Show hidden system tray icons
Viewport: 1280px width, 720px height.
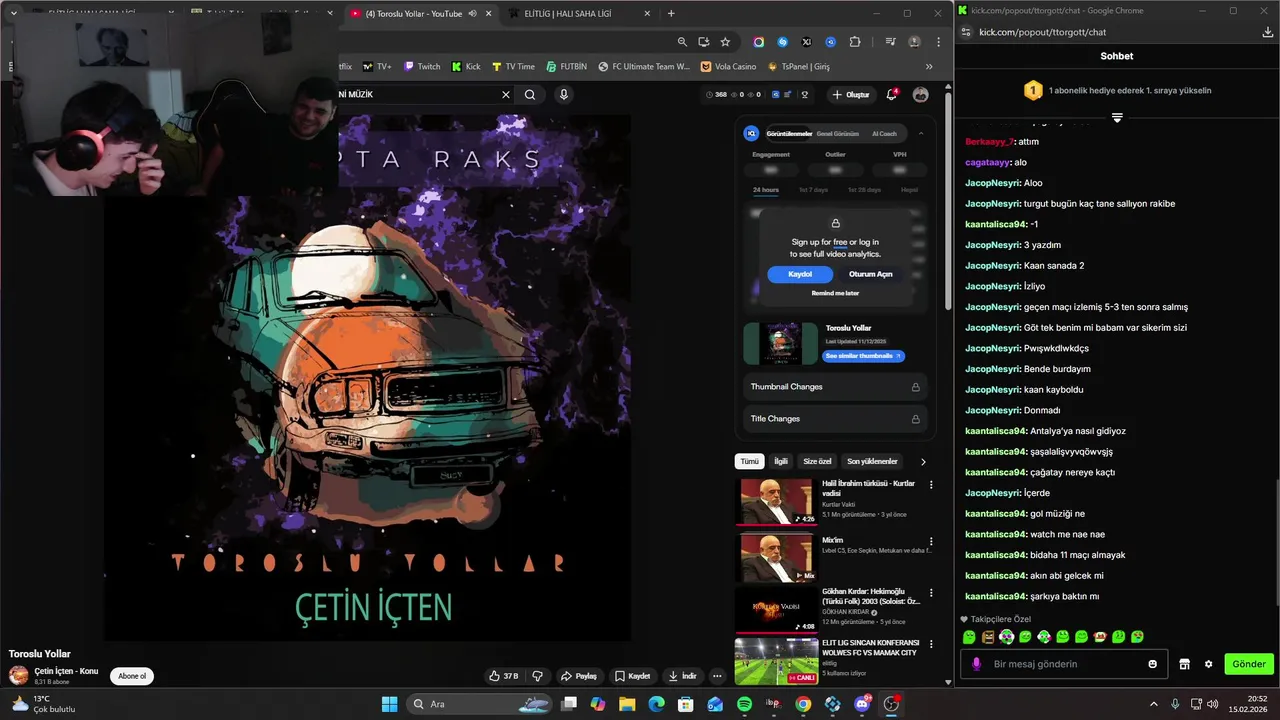click(1153, 704)
